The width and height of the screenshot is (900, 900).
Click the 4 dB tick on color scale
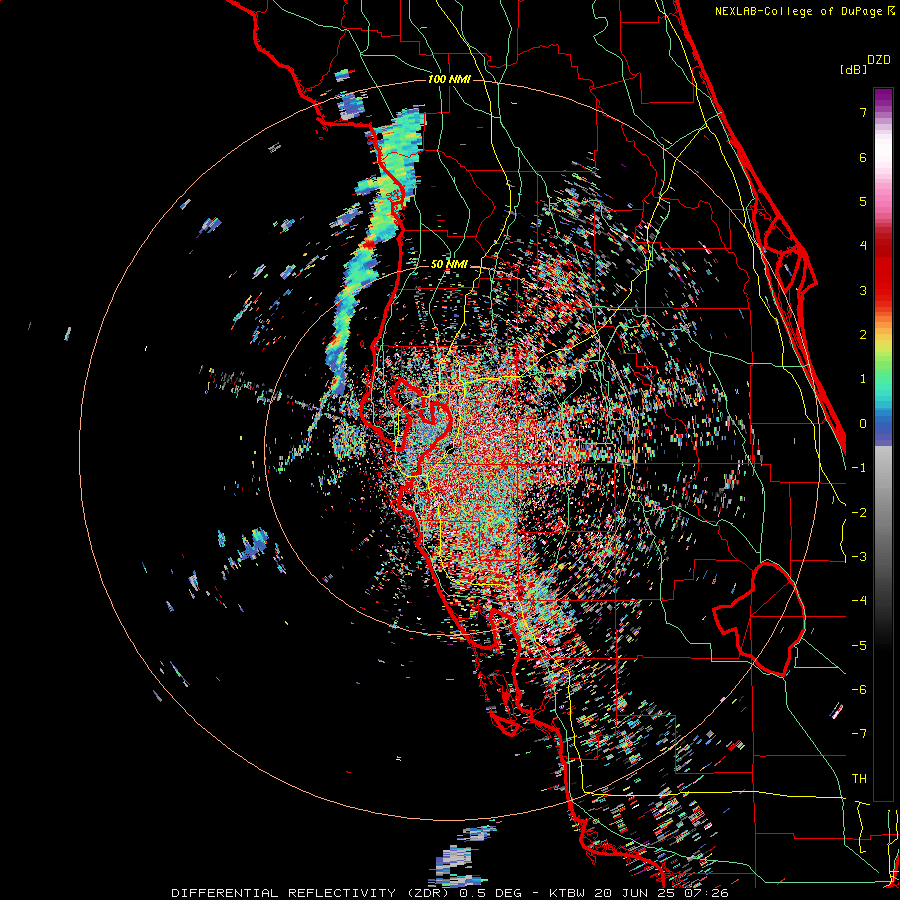(x=863, y=246)
